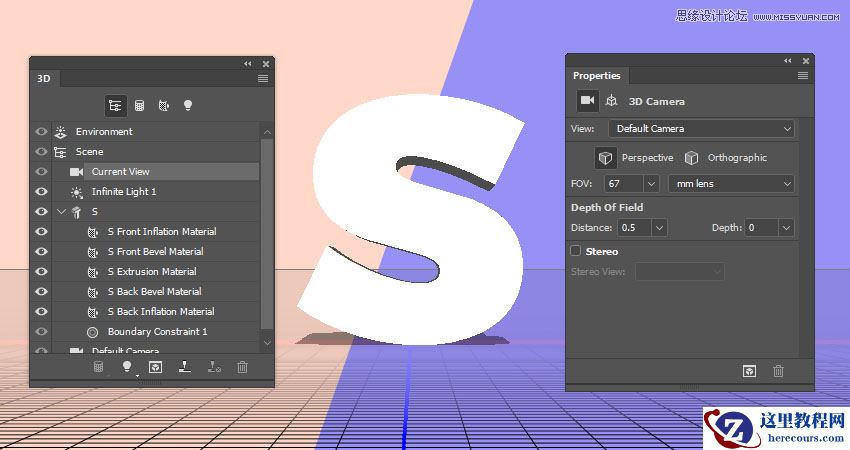The image size is (850, 450).
Task: Open the View Default Camera dropdown
Action: pos(701,129)
